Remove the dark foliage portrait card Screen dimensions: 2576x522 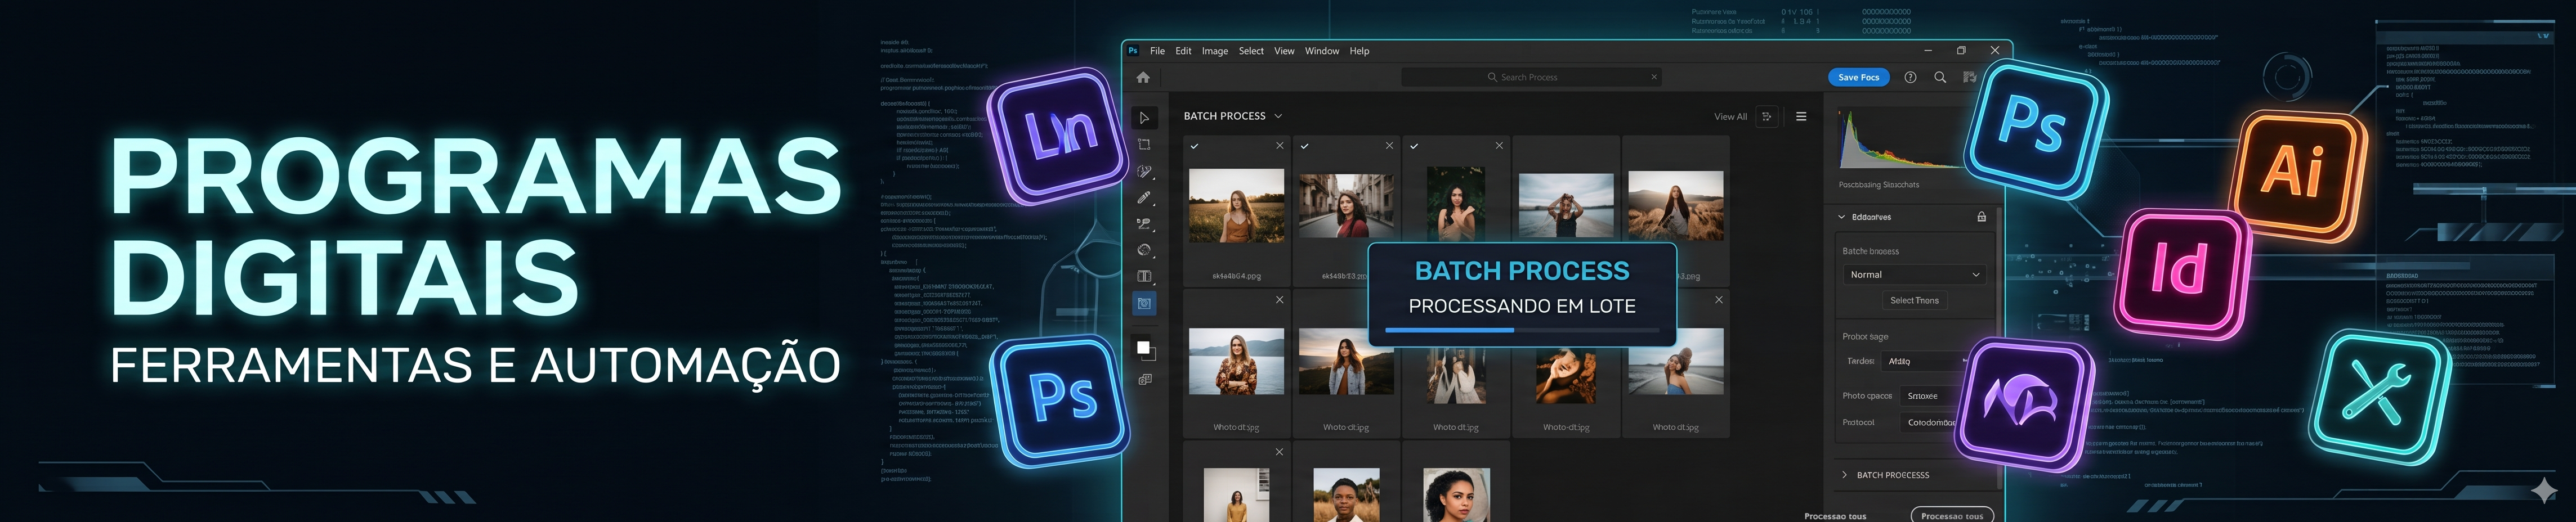tap(1499, 146)
